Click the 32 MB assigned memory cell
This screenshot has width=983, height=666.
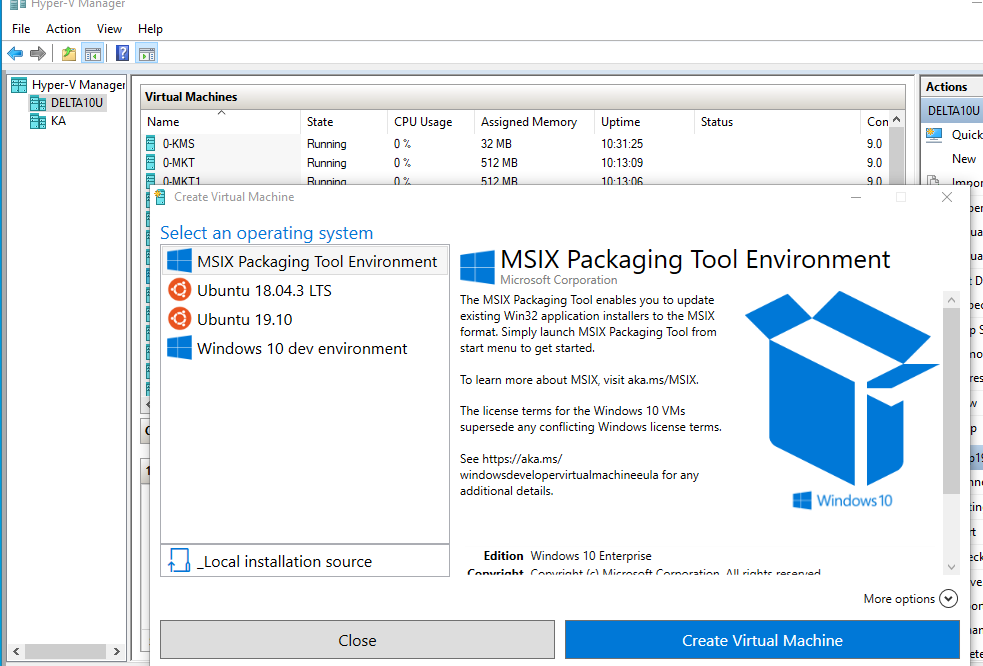coord(497,144)
